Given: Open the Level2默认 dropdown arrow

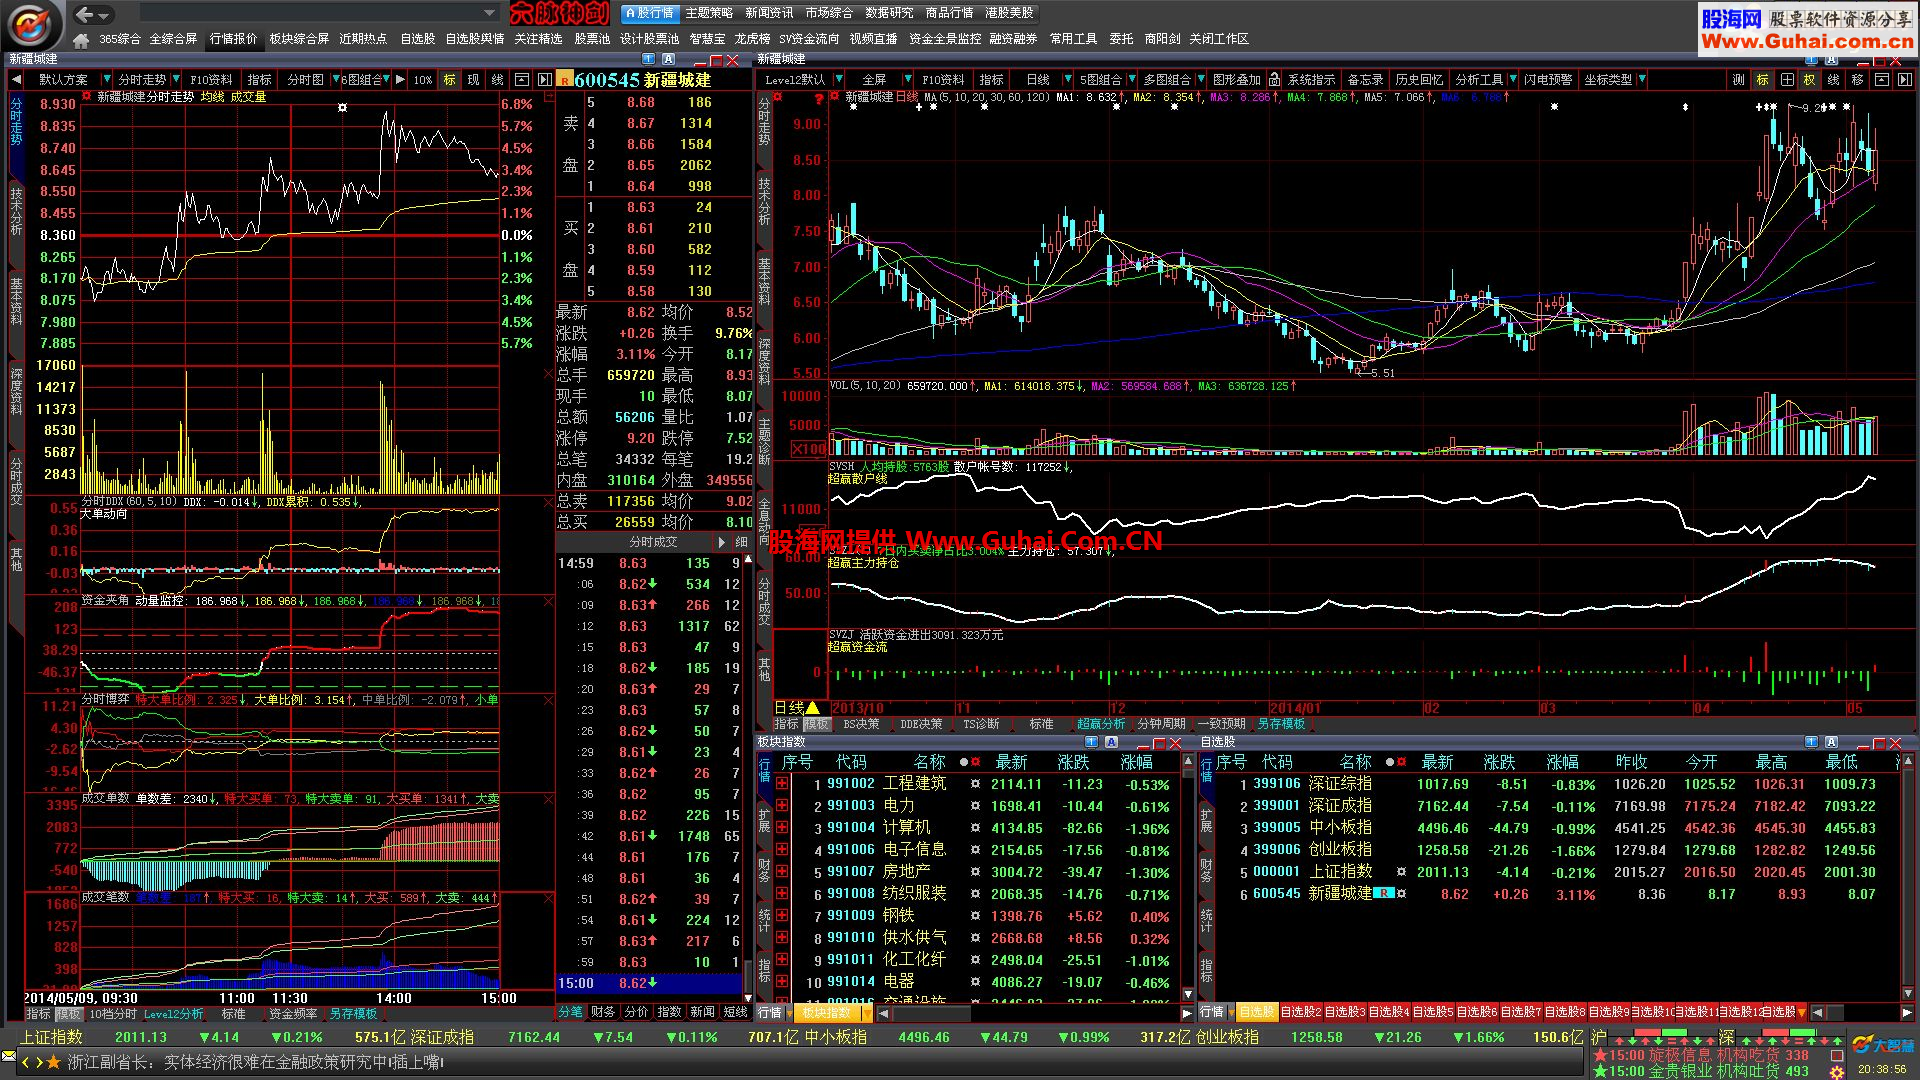Looking at the screenshot, I should (x=839, y=79).
